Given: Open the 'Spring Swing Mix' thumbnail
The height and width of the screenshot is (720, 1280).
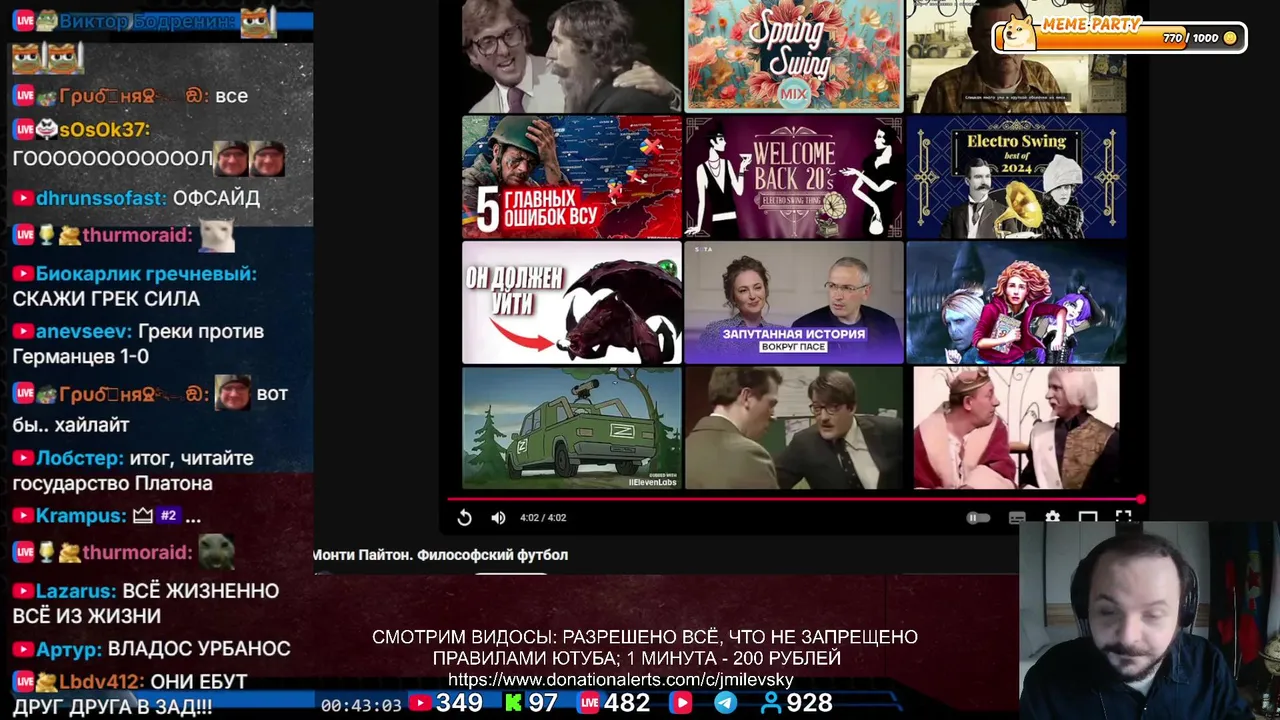Looking at the screenshot, I should tap(794, 56).
